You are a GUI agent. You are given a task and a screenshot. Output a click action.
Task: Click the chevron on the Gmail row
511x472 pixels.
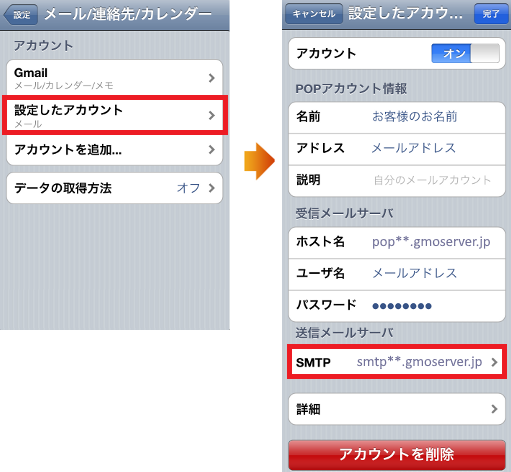pyautogui.click(x=211, y=78)
